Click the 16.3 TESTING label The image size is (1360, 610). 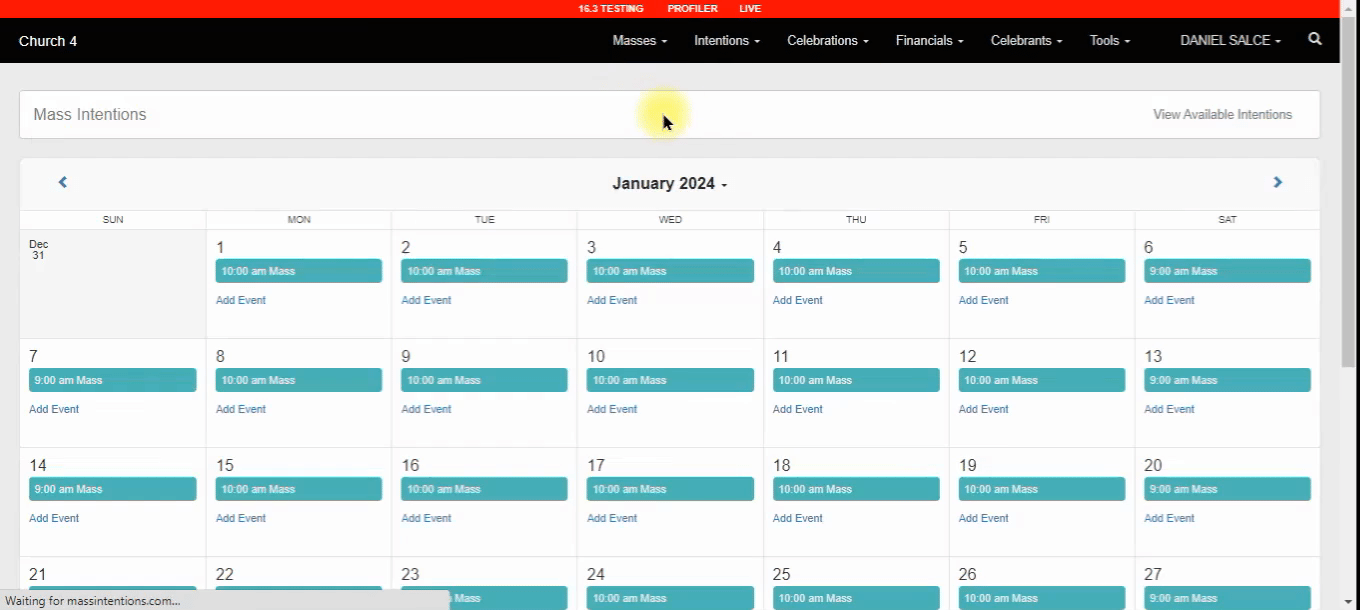click(x=610, y=9)
